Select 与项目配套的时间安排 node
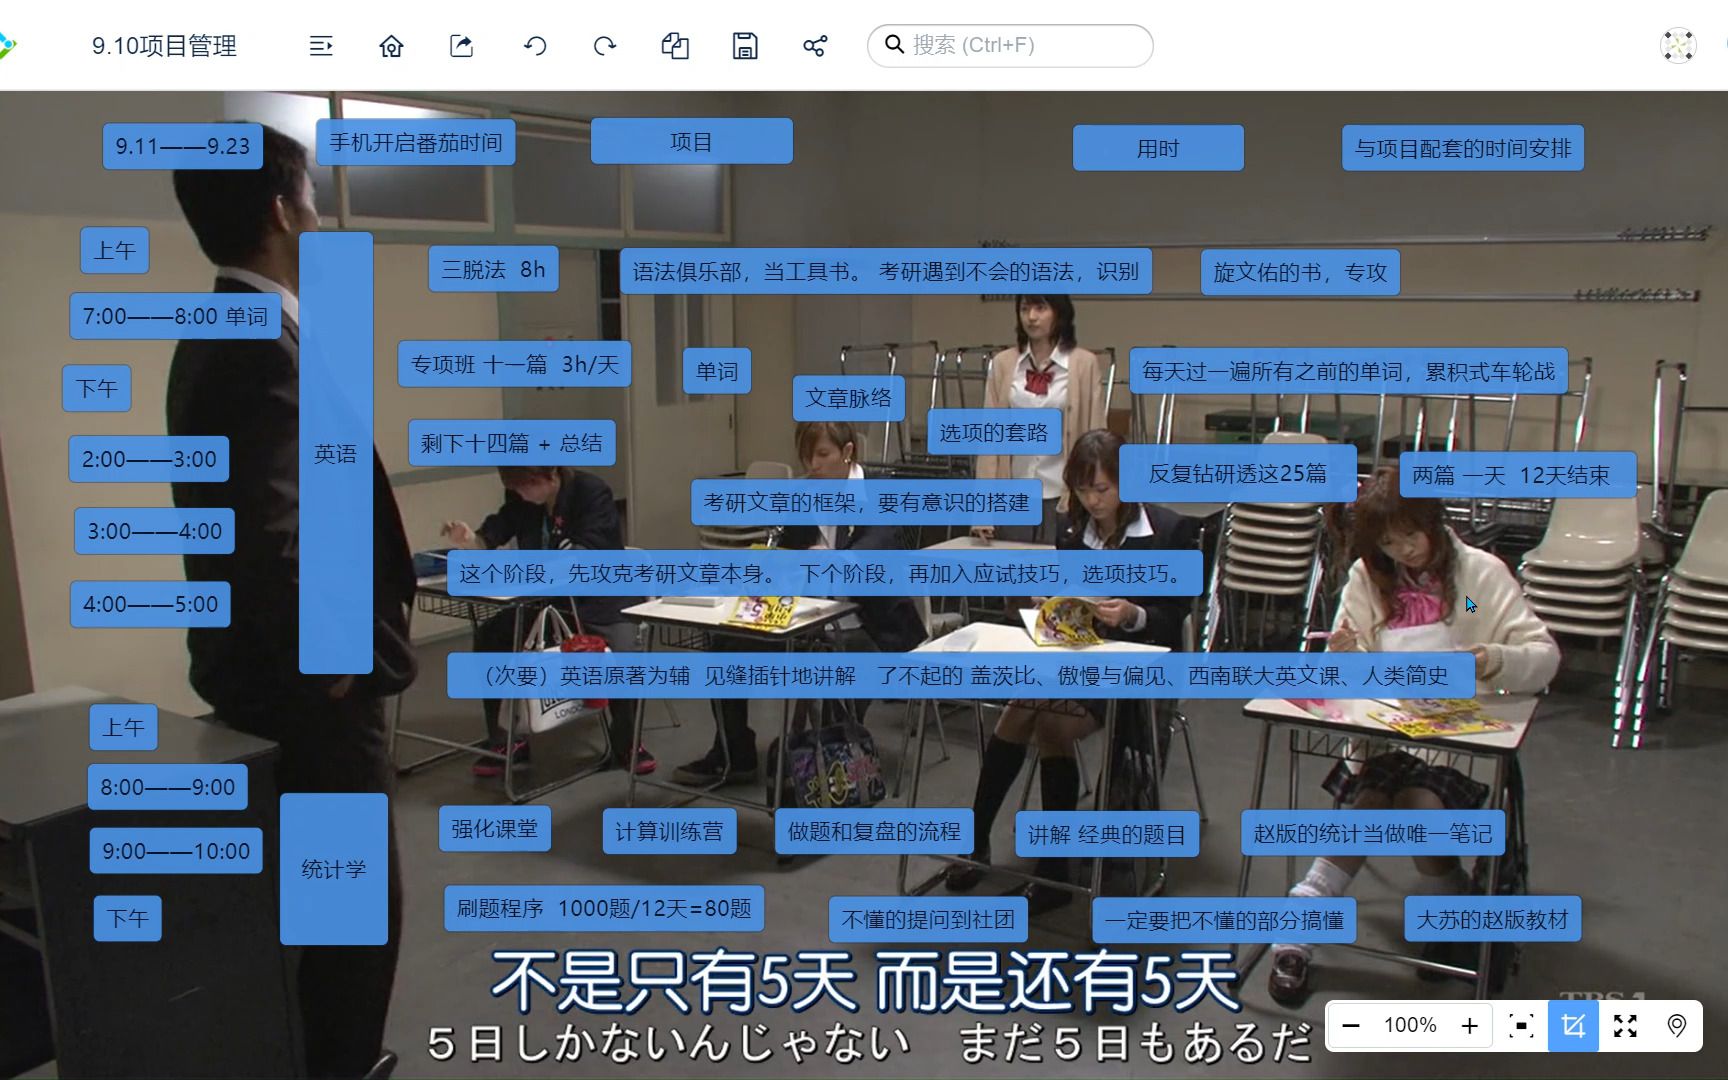The image size is (1728, 1080). pos(1462,148)
